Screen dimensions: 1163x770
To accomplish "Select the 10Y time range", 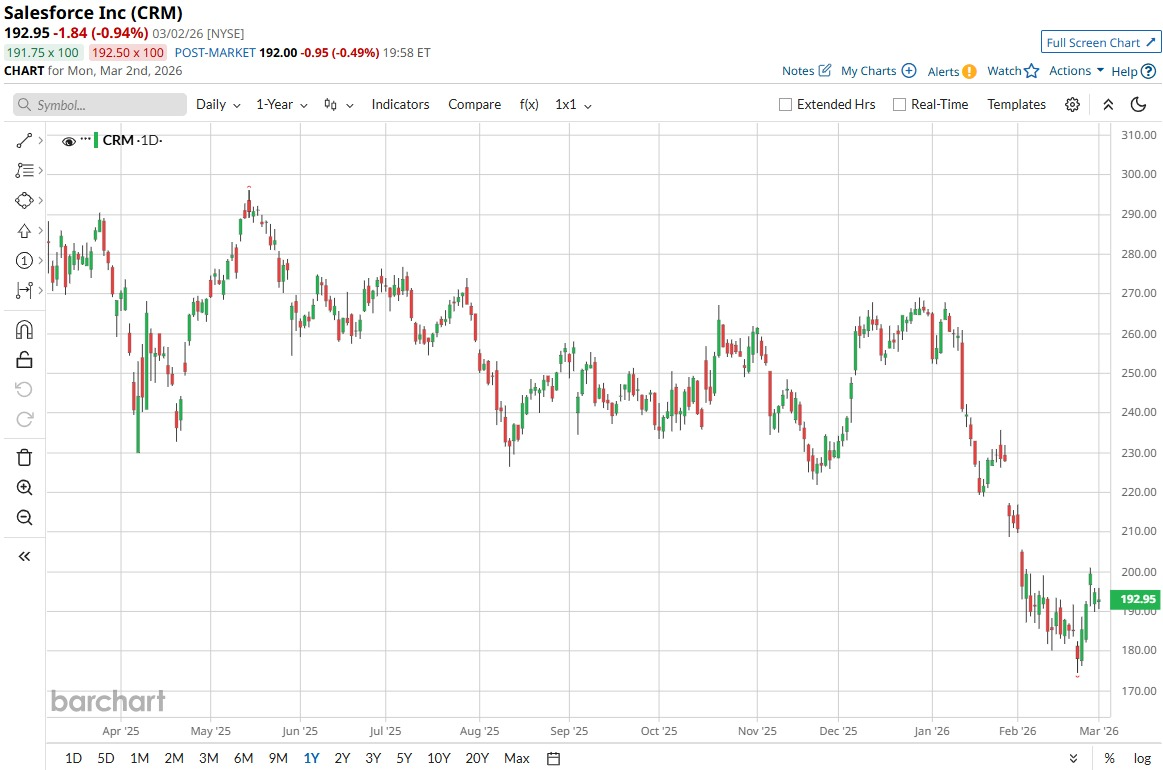I will click(x=438, y=758).
